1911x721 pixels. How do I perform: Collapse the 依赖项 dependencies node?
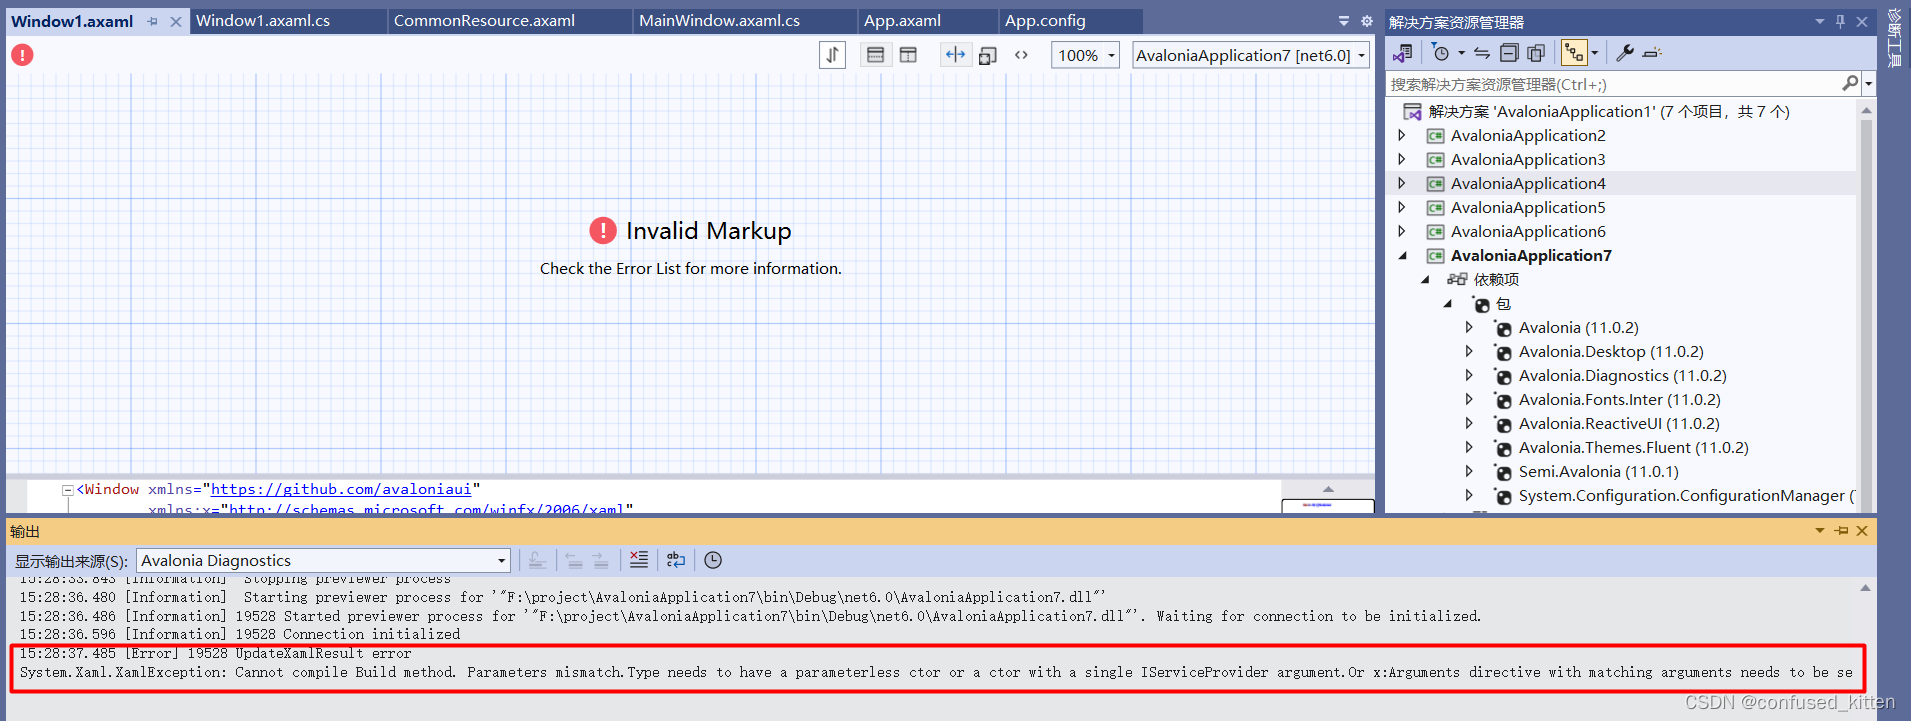click(1425, 280)
